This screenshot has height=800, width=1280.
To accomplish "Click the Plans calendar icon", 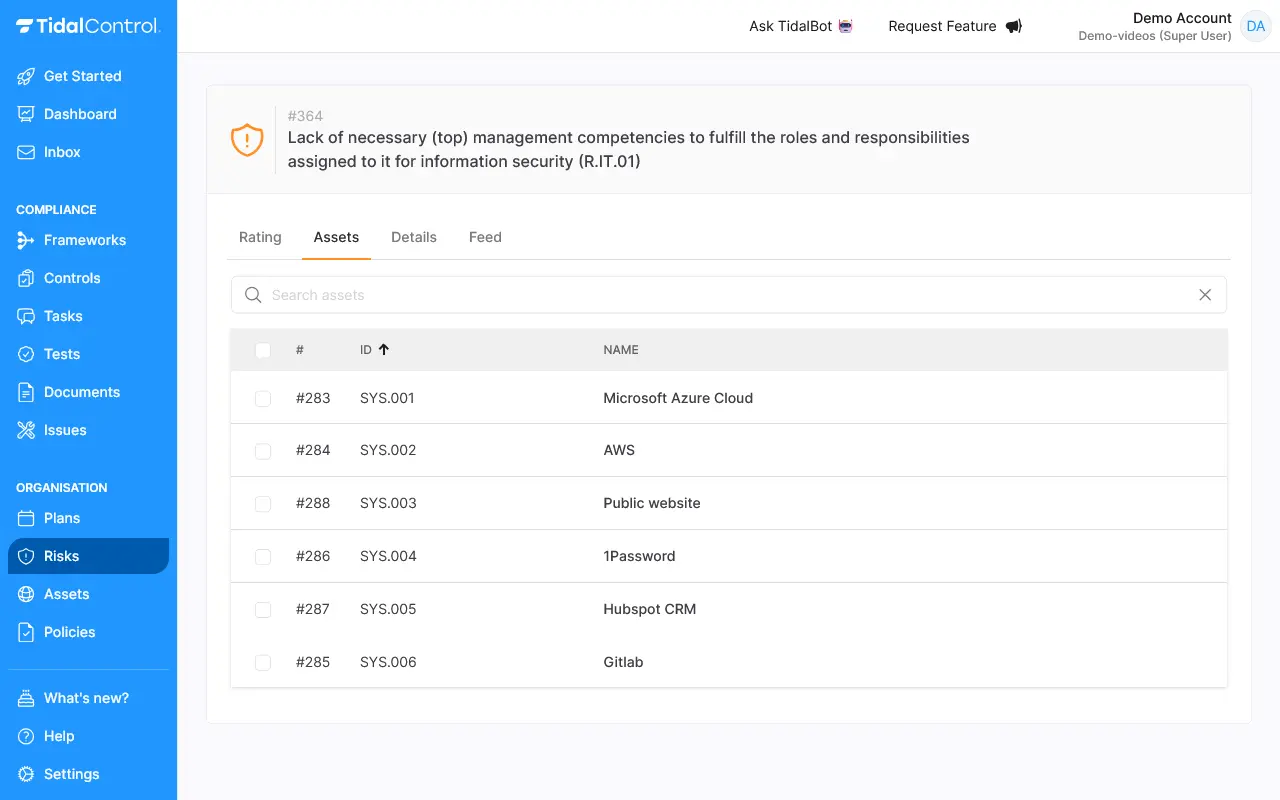I will click(x=26, y=518).
